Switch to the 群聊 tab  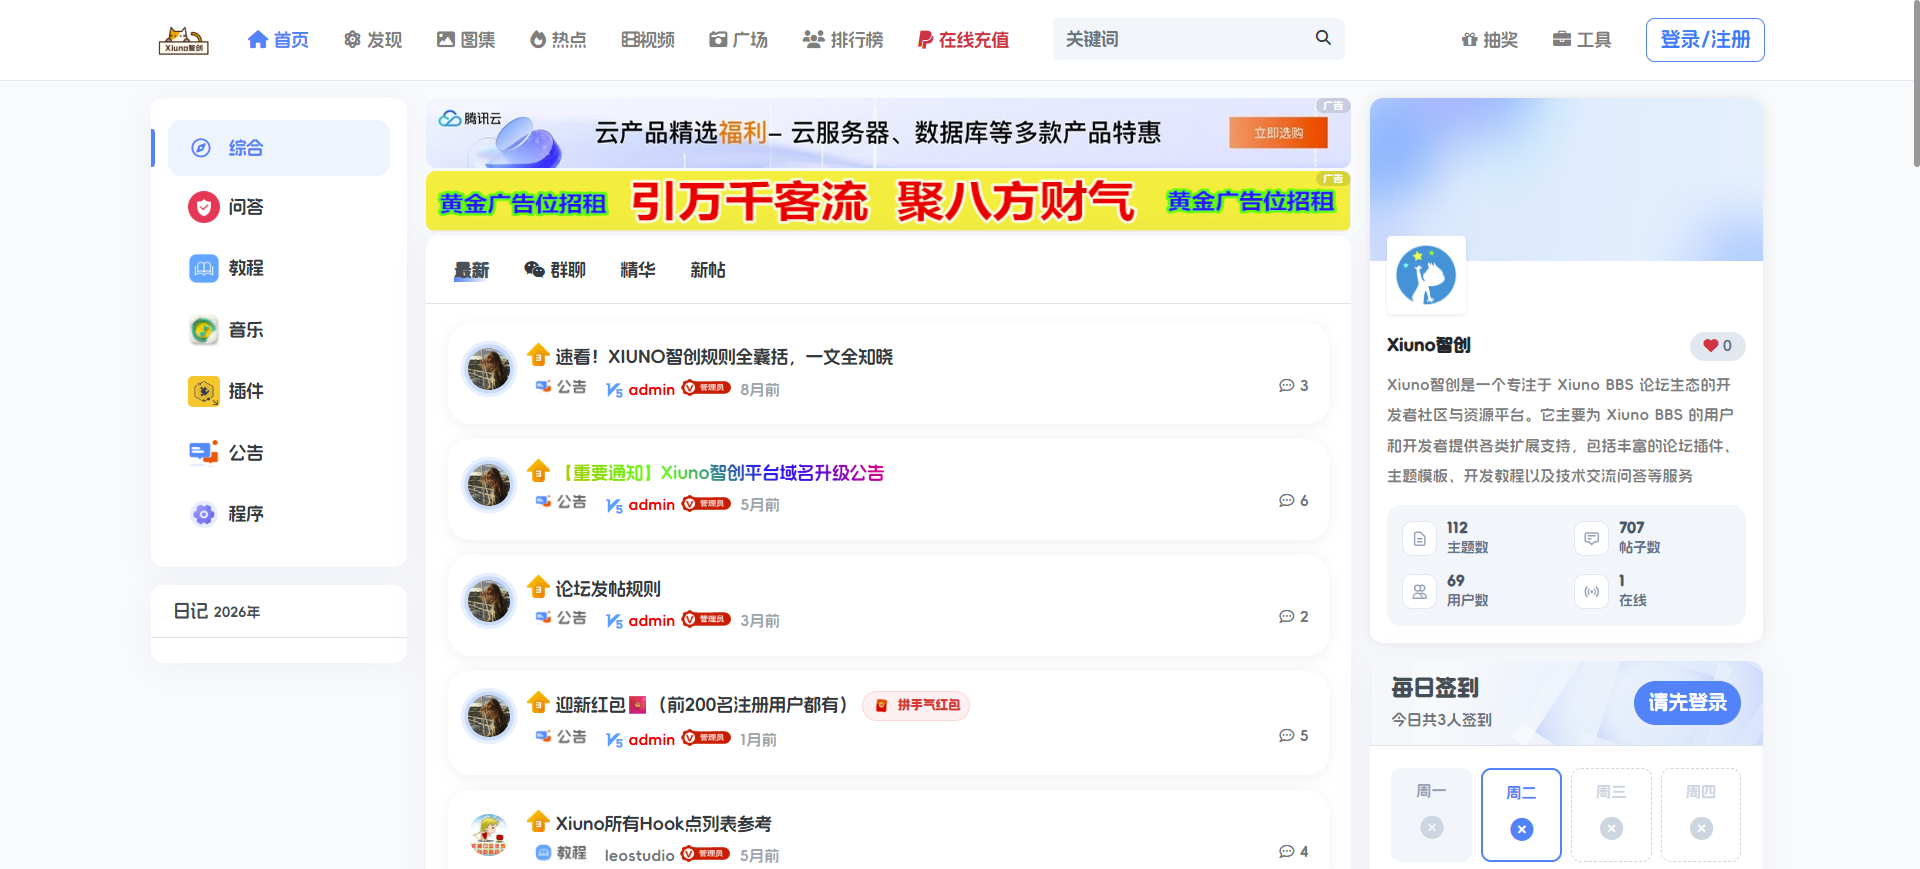[556, 270]
